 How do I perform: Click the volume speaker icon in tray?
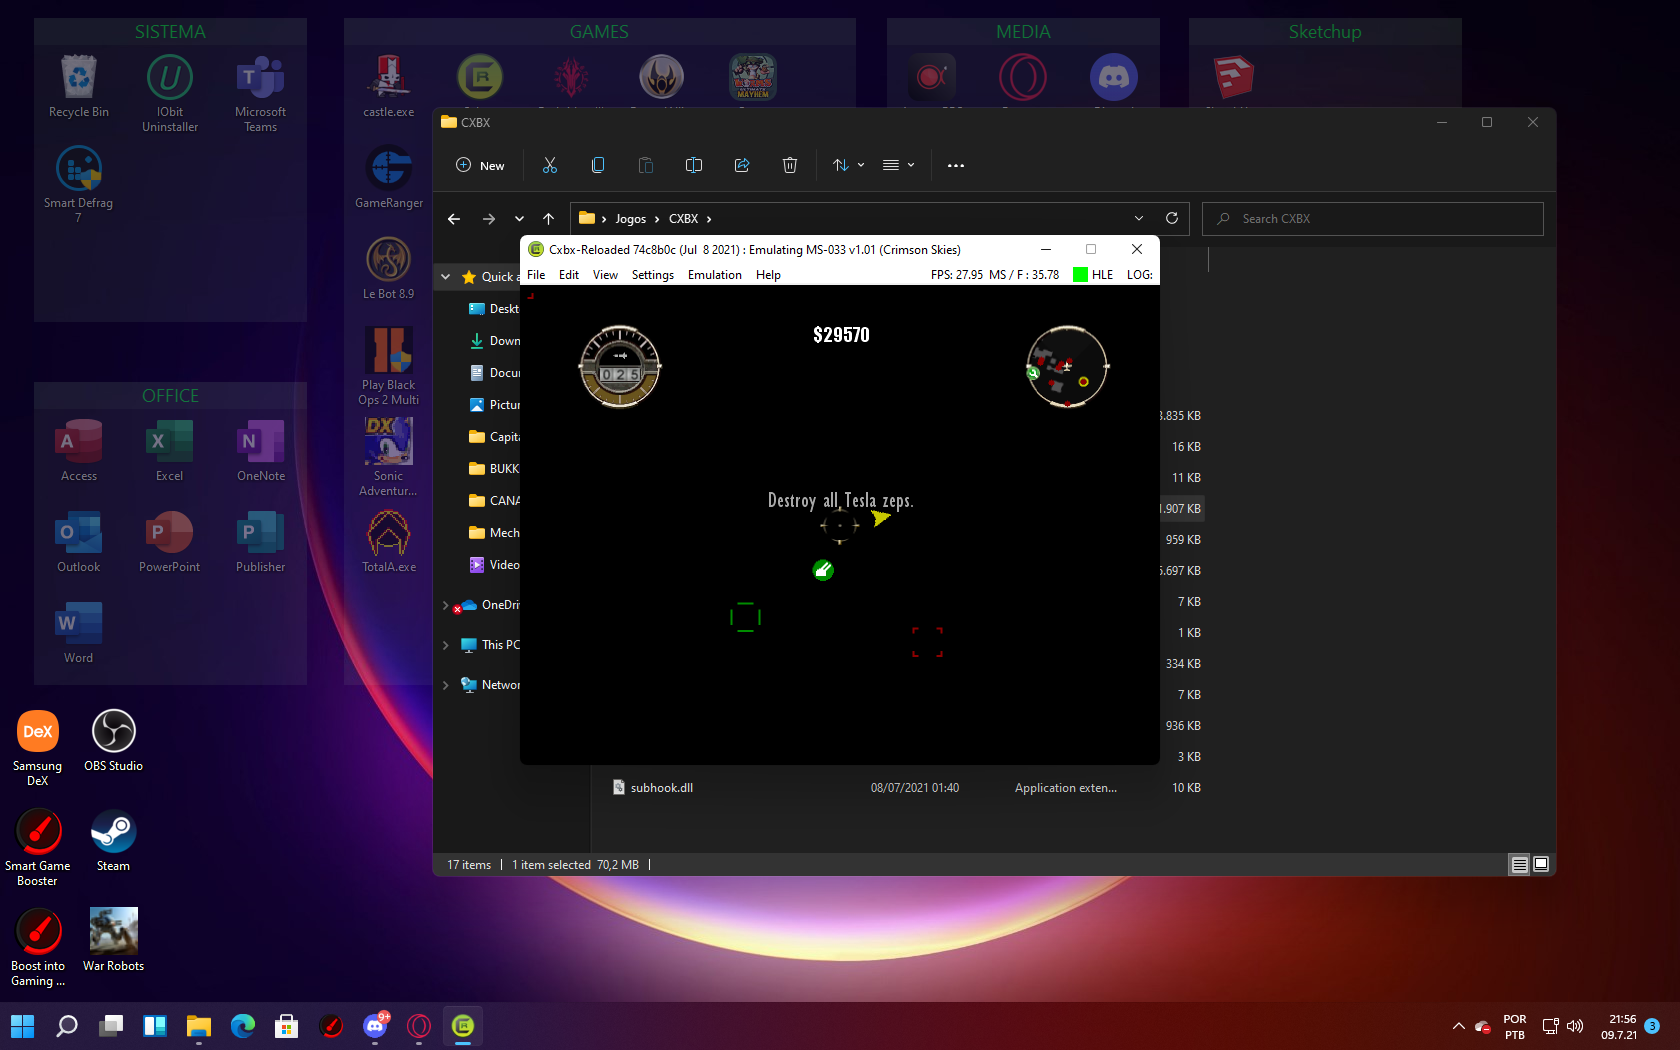[x=1575, y=1026]
